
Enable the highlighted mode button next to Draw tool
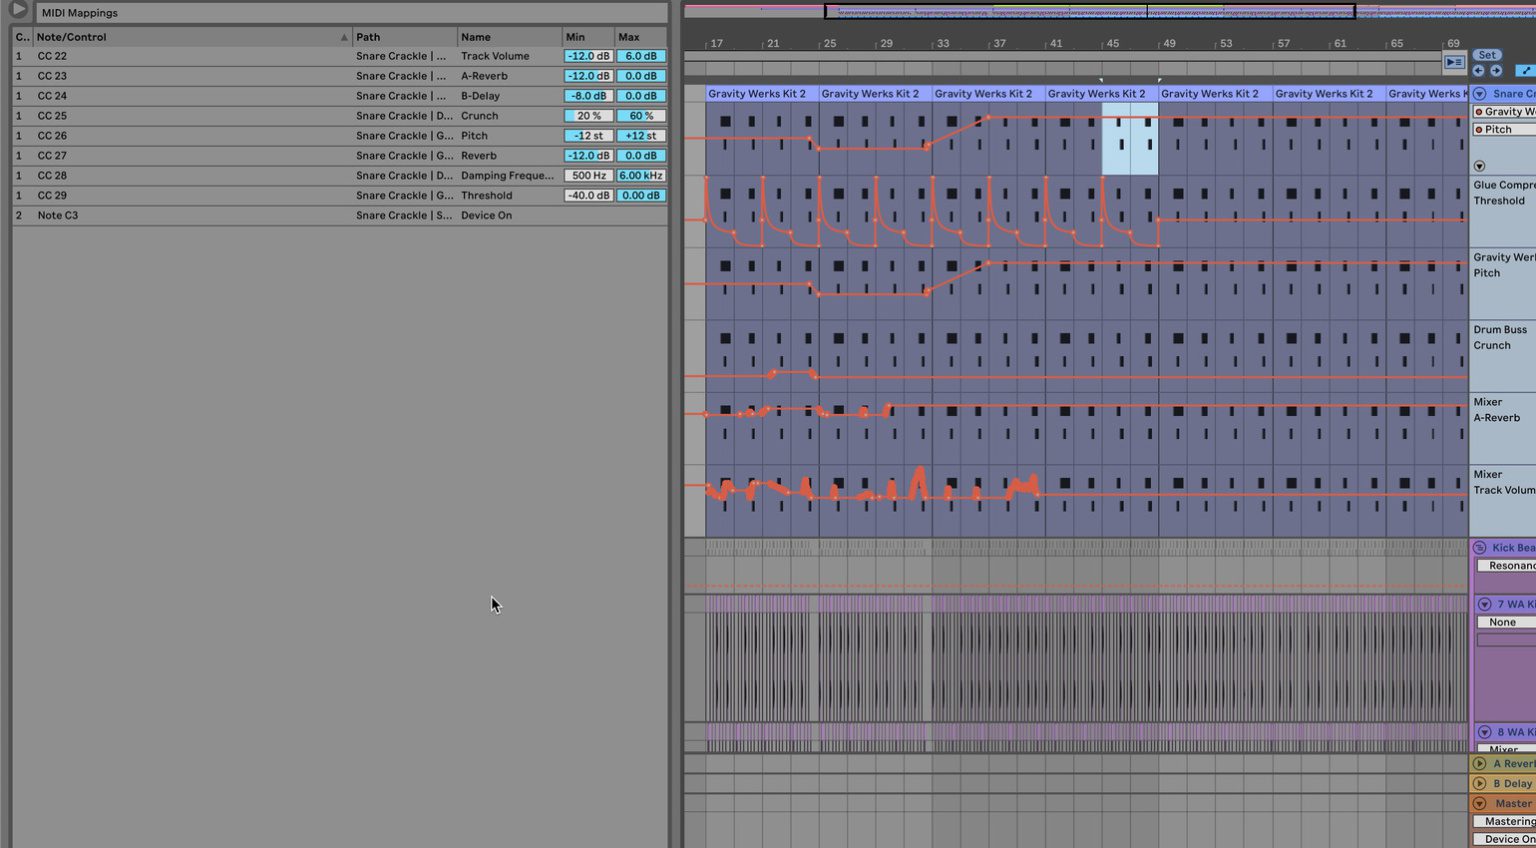pos(1524,71)
